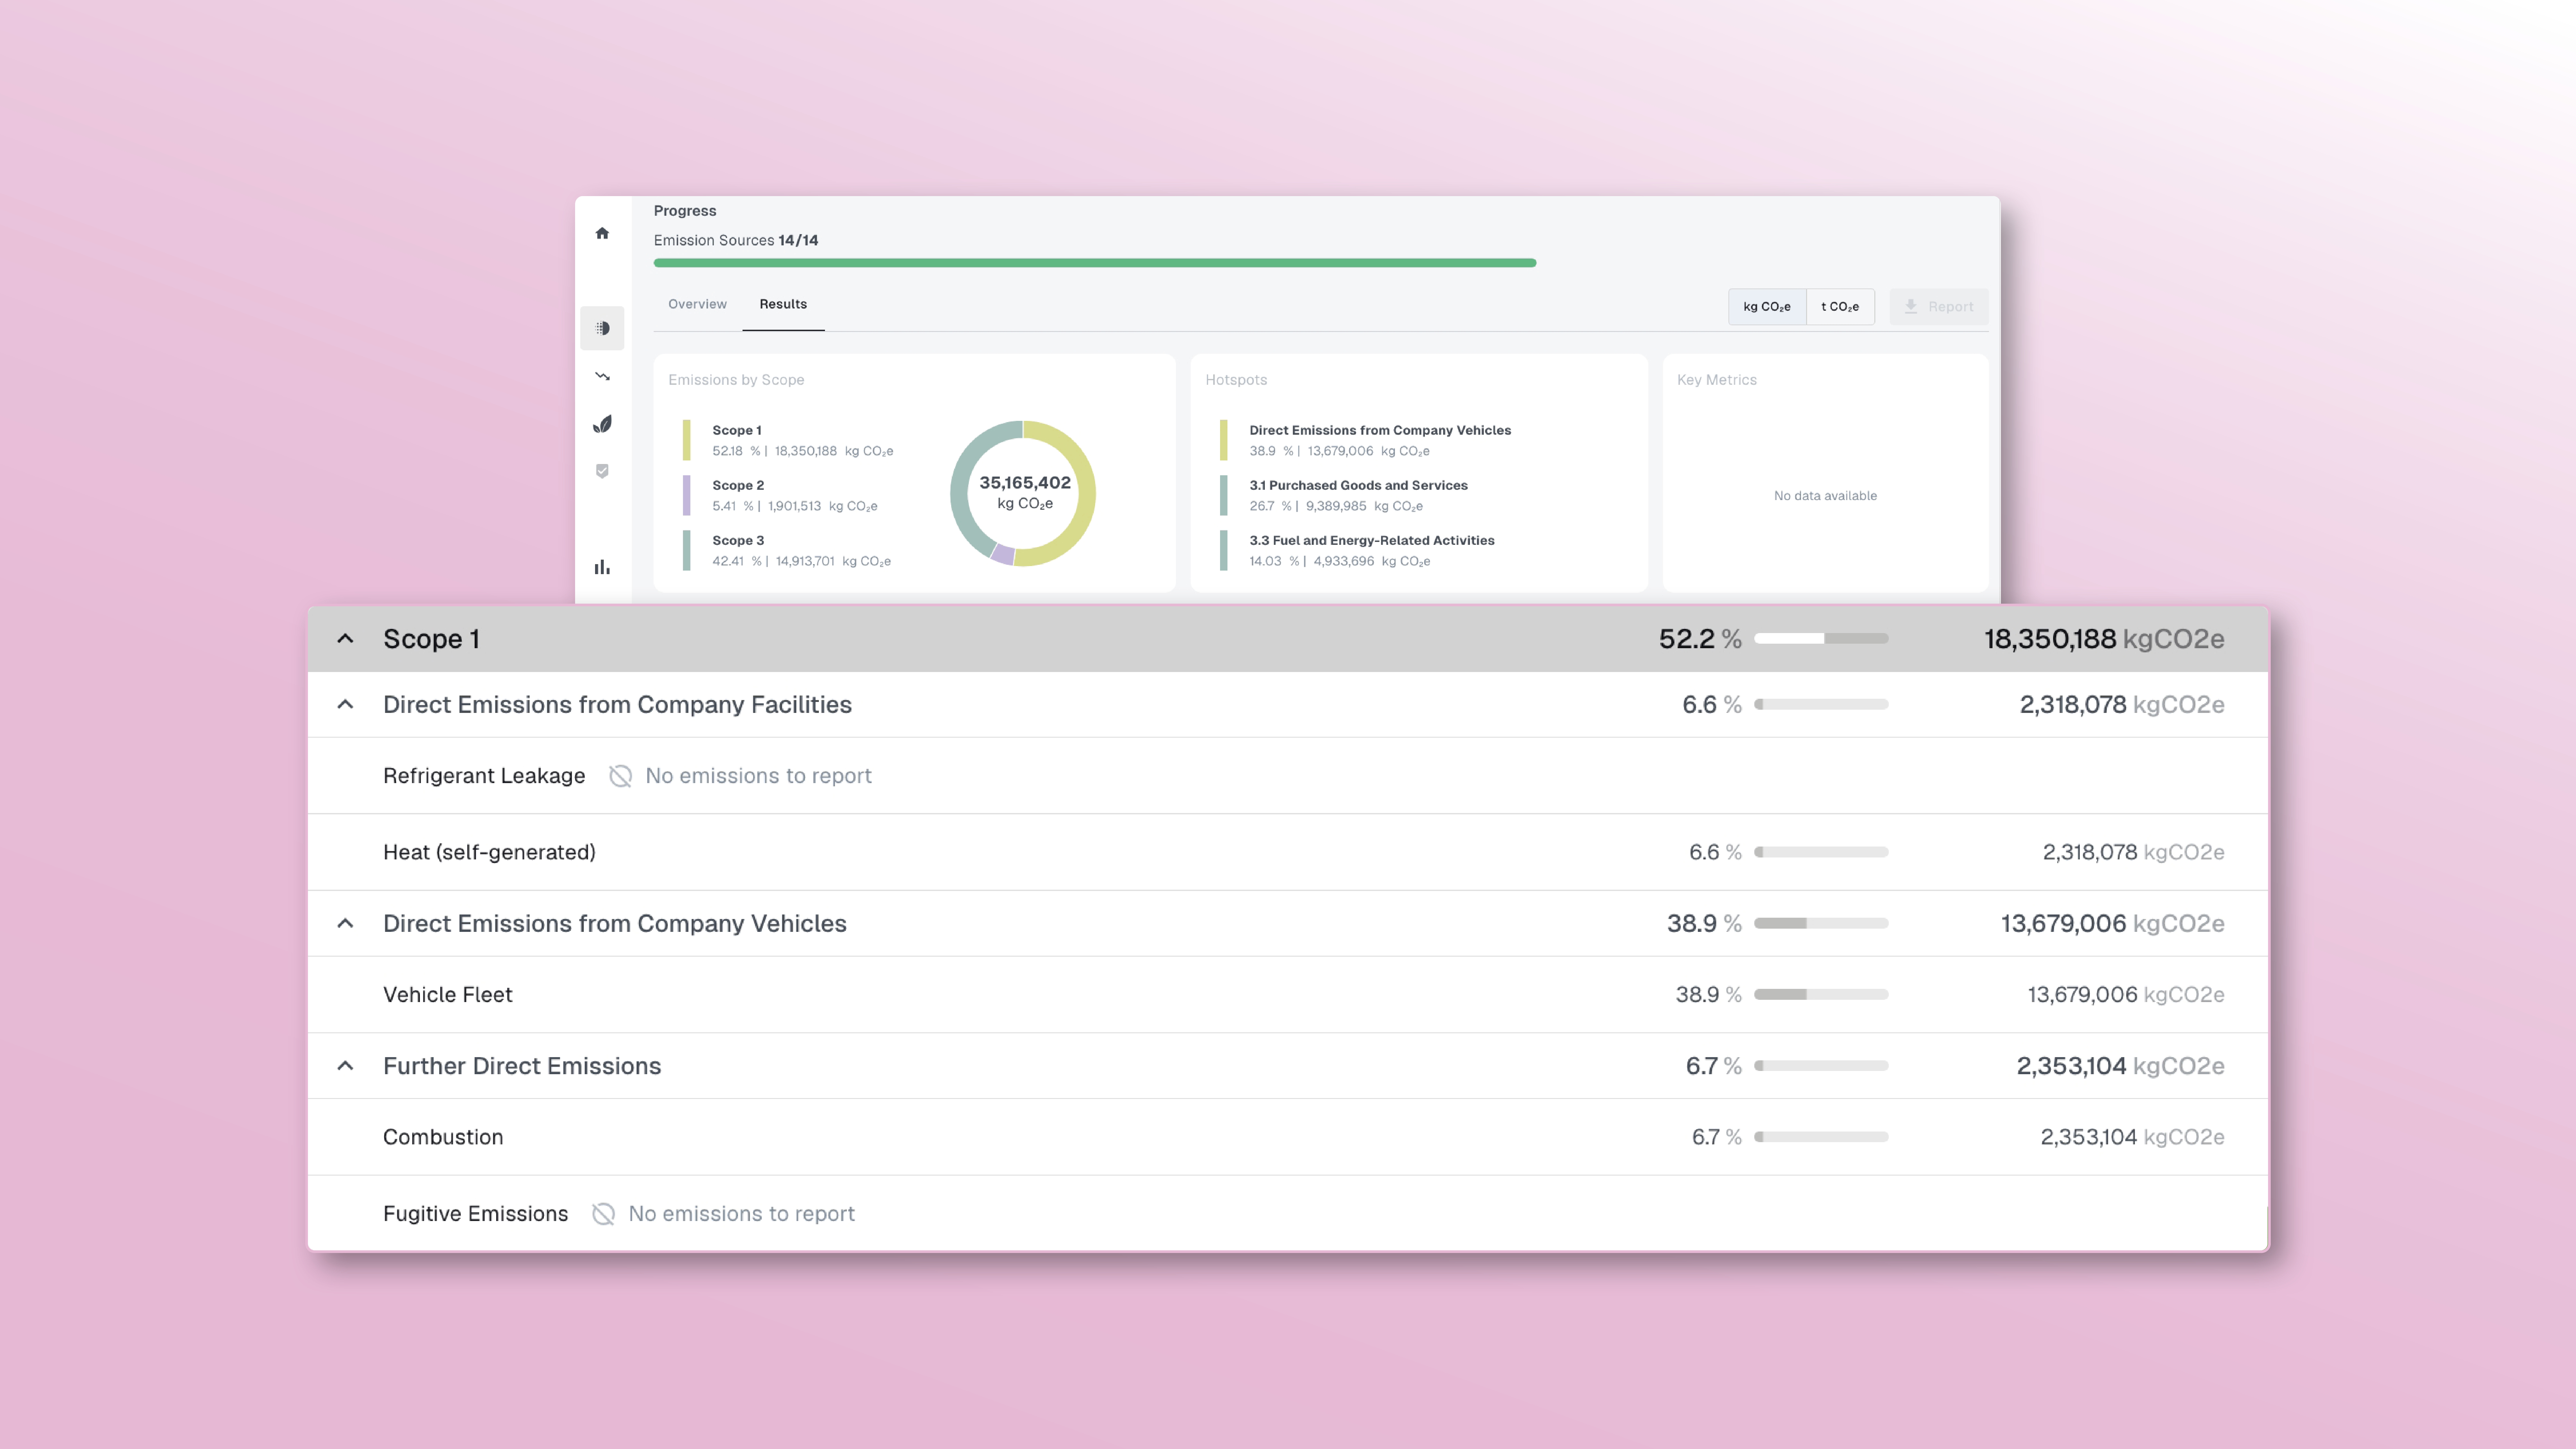Click no-emissions icon beside Refrigerant Leakage
This screenshot has height=1449, width=2576.
click(620, 776)
